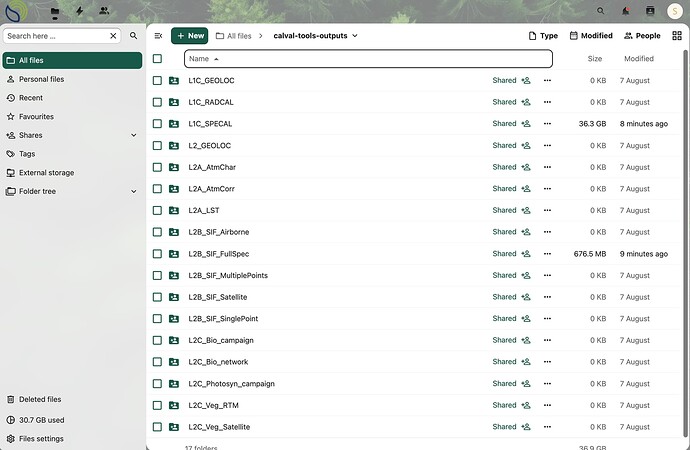Open the share icon for L1C_SPECAL
This screenshot has height=450, width=690.
(526, 124)
